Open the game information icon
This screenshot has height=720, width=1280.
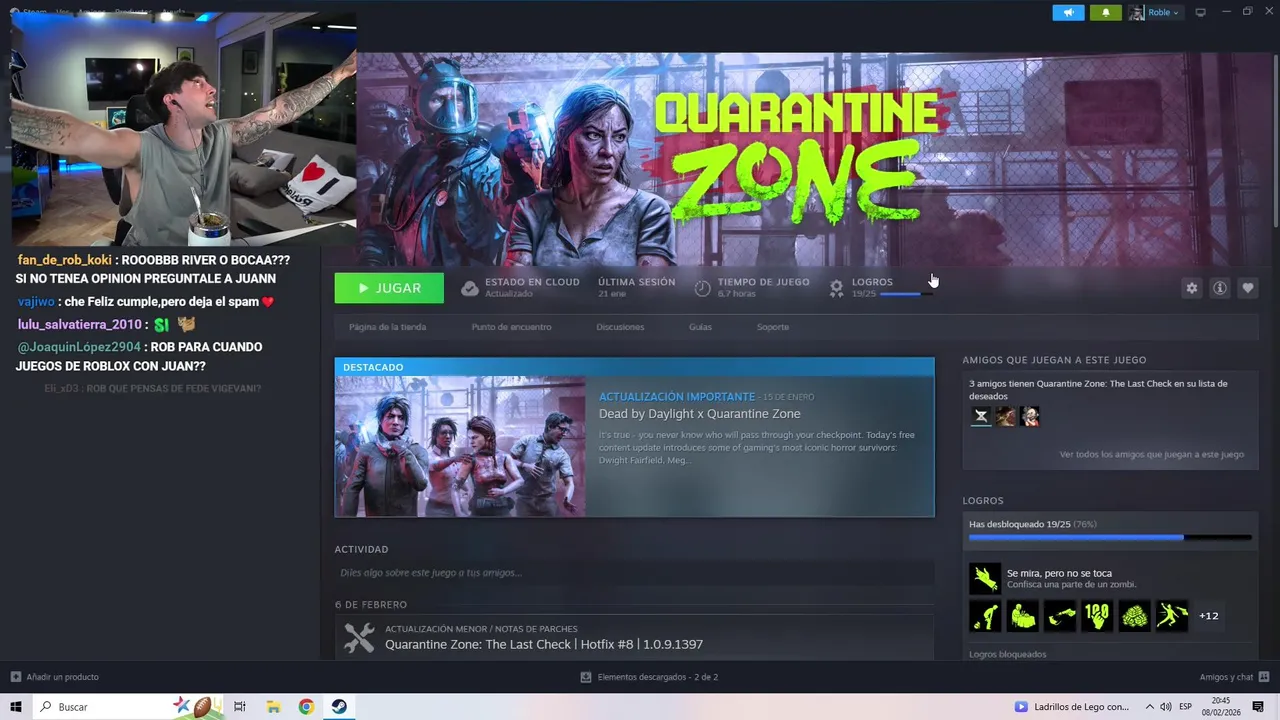tap(1220, 288)
